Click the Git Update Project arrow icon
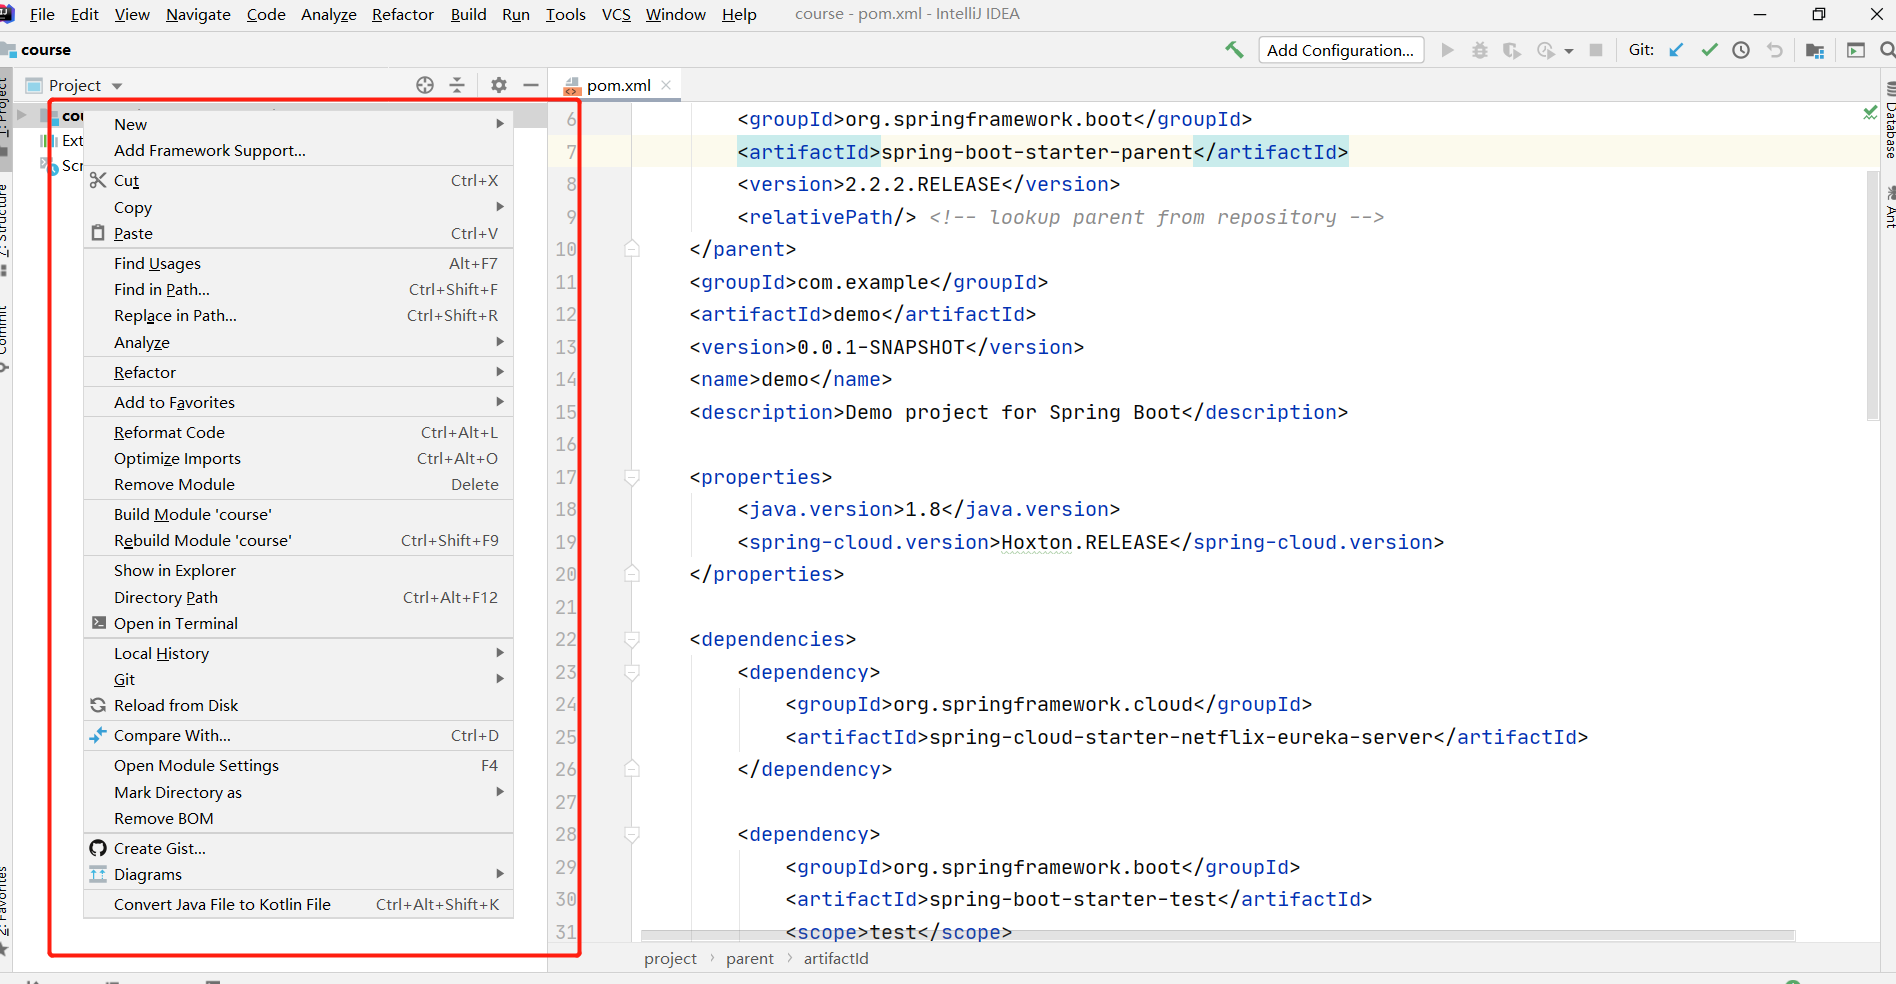This screenshot has width=1896, height=984. point(1677,50)
